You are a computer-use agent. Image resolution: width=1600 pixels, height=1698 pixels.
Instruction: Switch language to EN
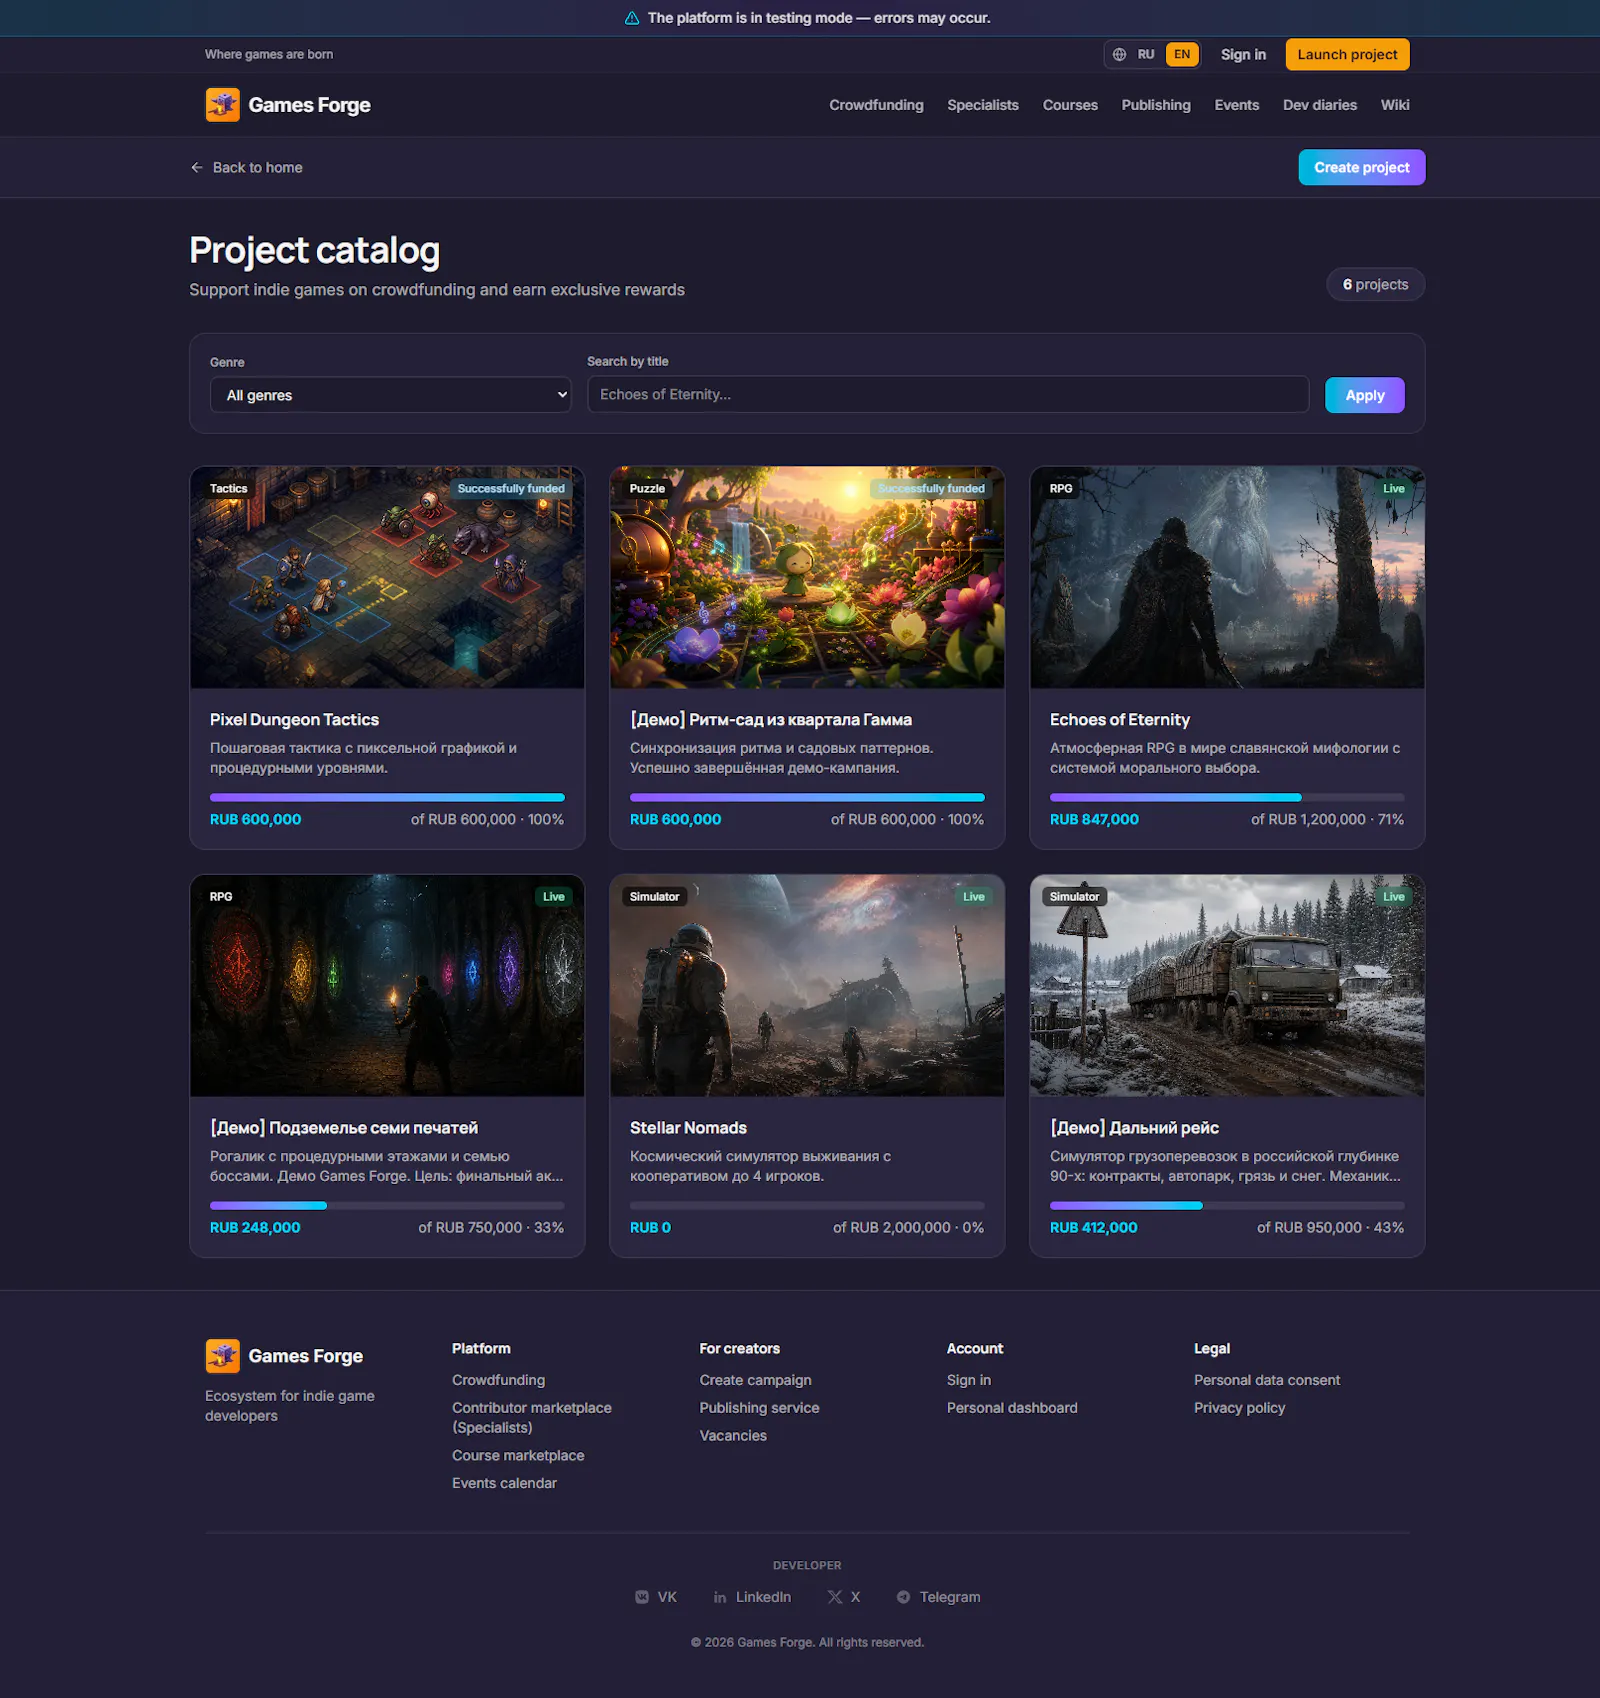(x=1182, y=55)
